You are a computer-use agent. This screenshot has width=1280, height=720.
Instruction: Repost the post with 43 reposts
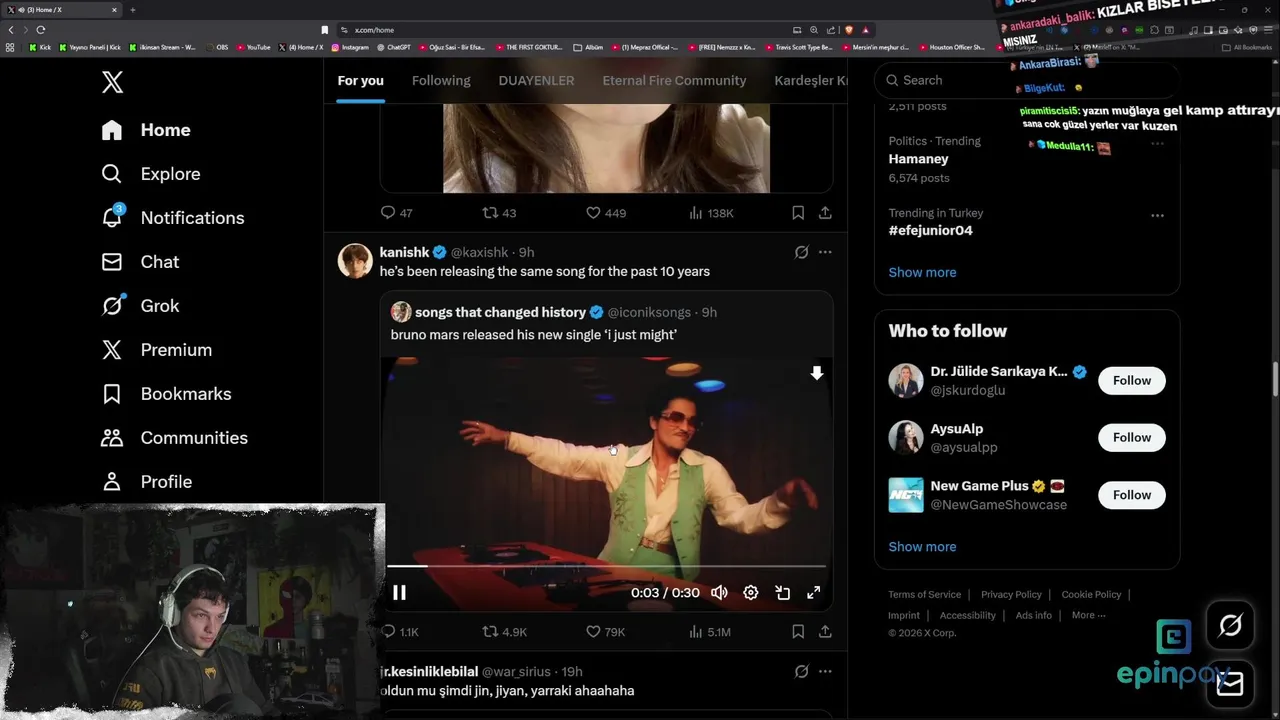coord(499,213)
